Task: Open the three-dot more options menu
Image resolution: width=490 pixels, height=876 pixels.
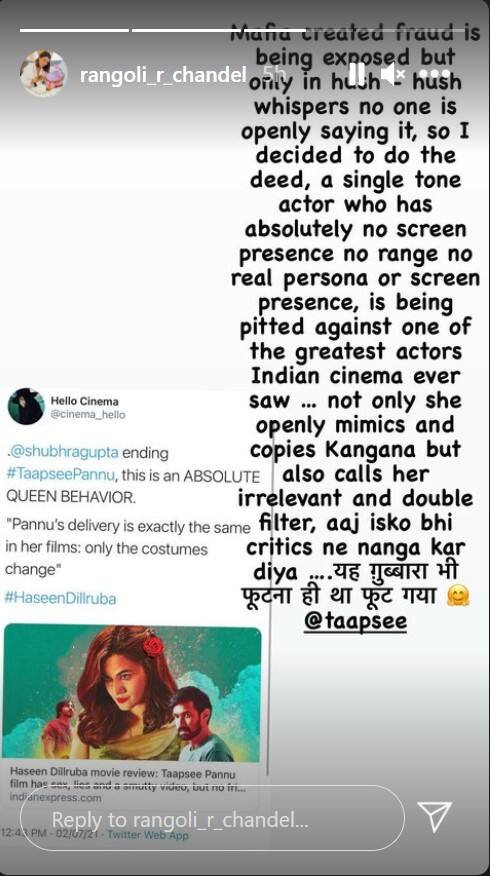Action: (x=435, y=74)
